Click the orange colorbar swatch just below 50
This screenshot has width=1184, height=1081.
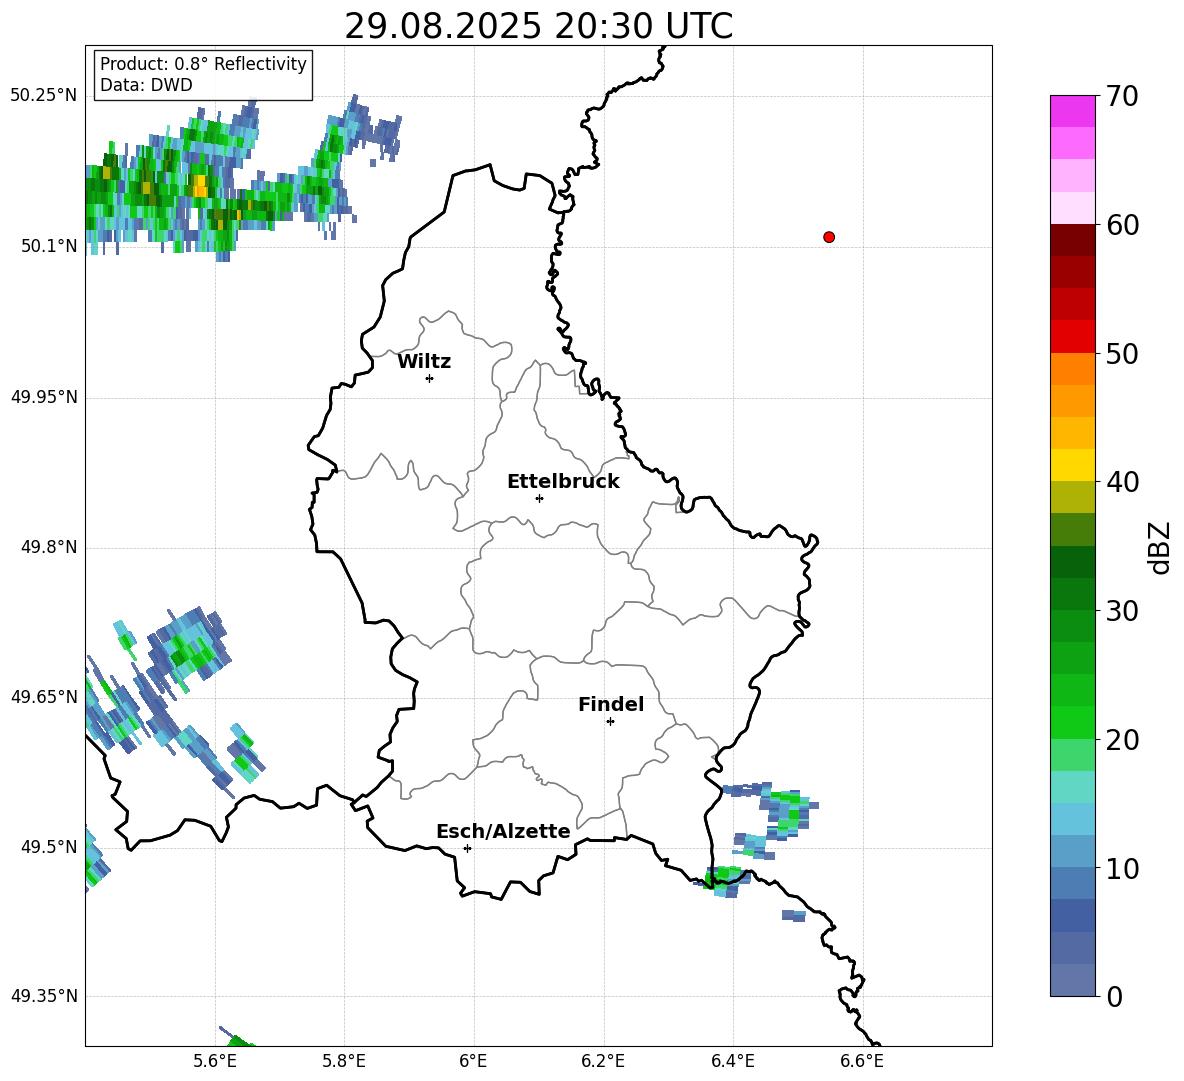[1072, 369]
